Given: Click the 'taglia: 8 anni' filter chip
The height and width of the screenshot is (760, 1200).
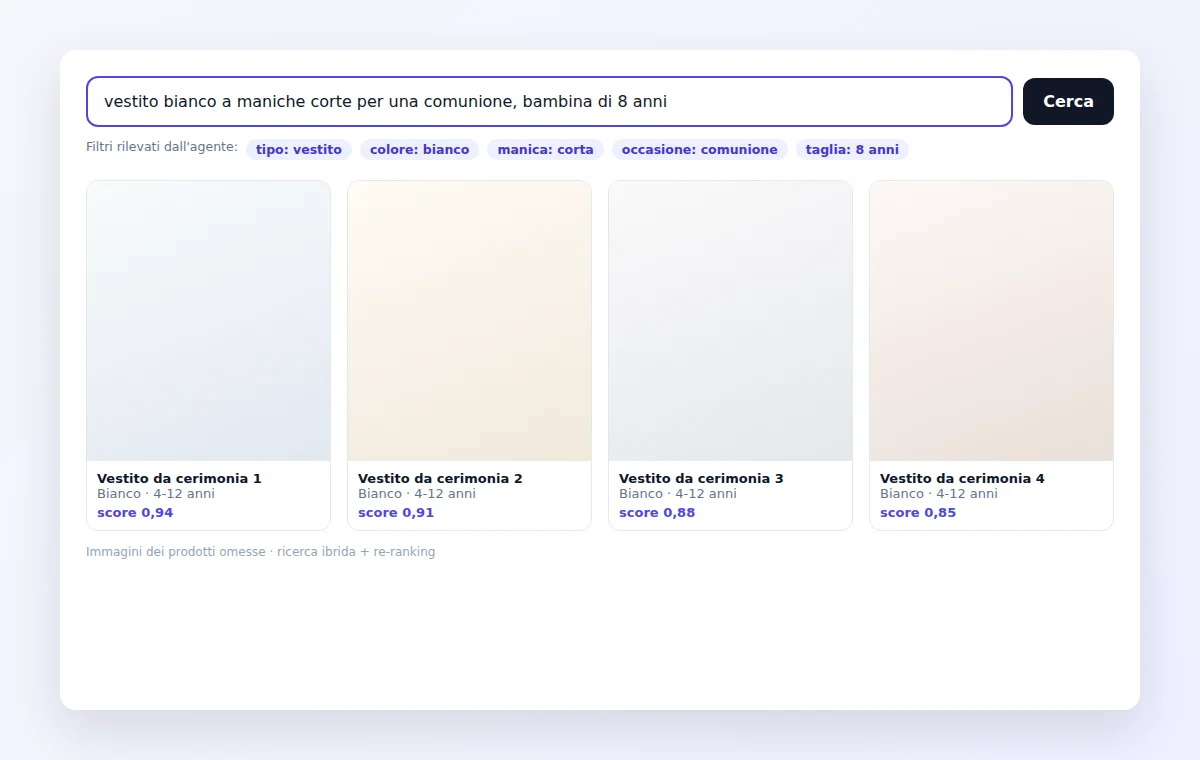Looking at the screenshot, I should point(852,150).
